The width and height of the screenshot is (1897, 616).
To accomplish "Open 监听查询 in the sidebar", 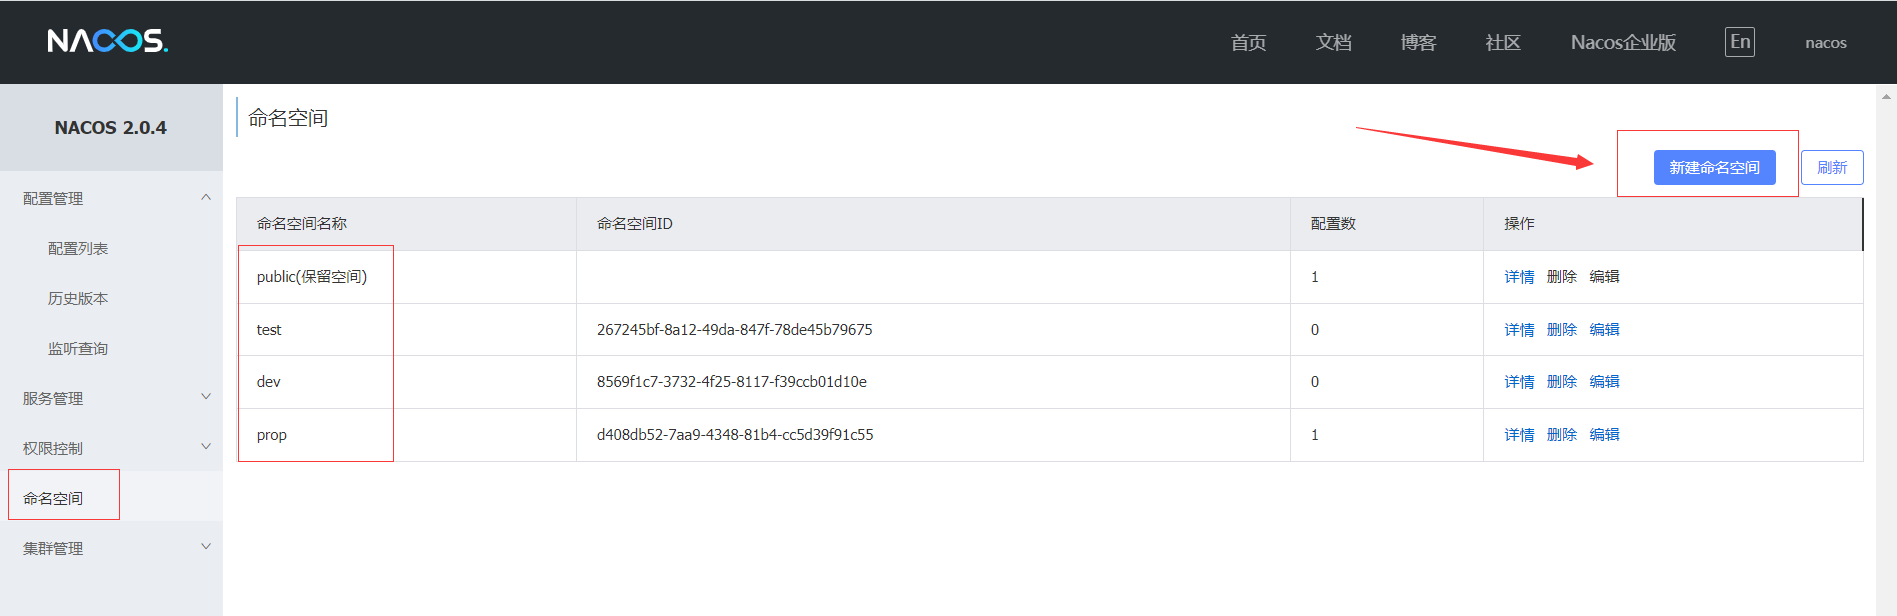I will (78, 349).
